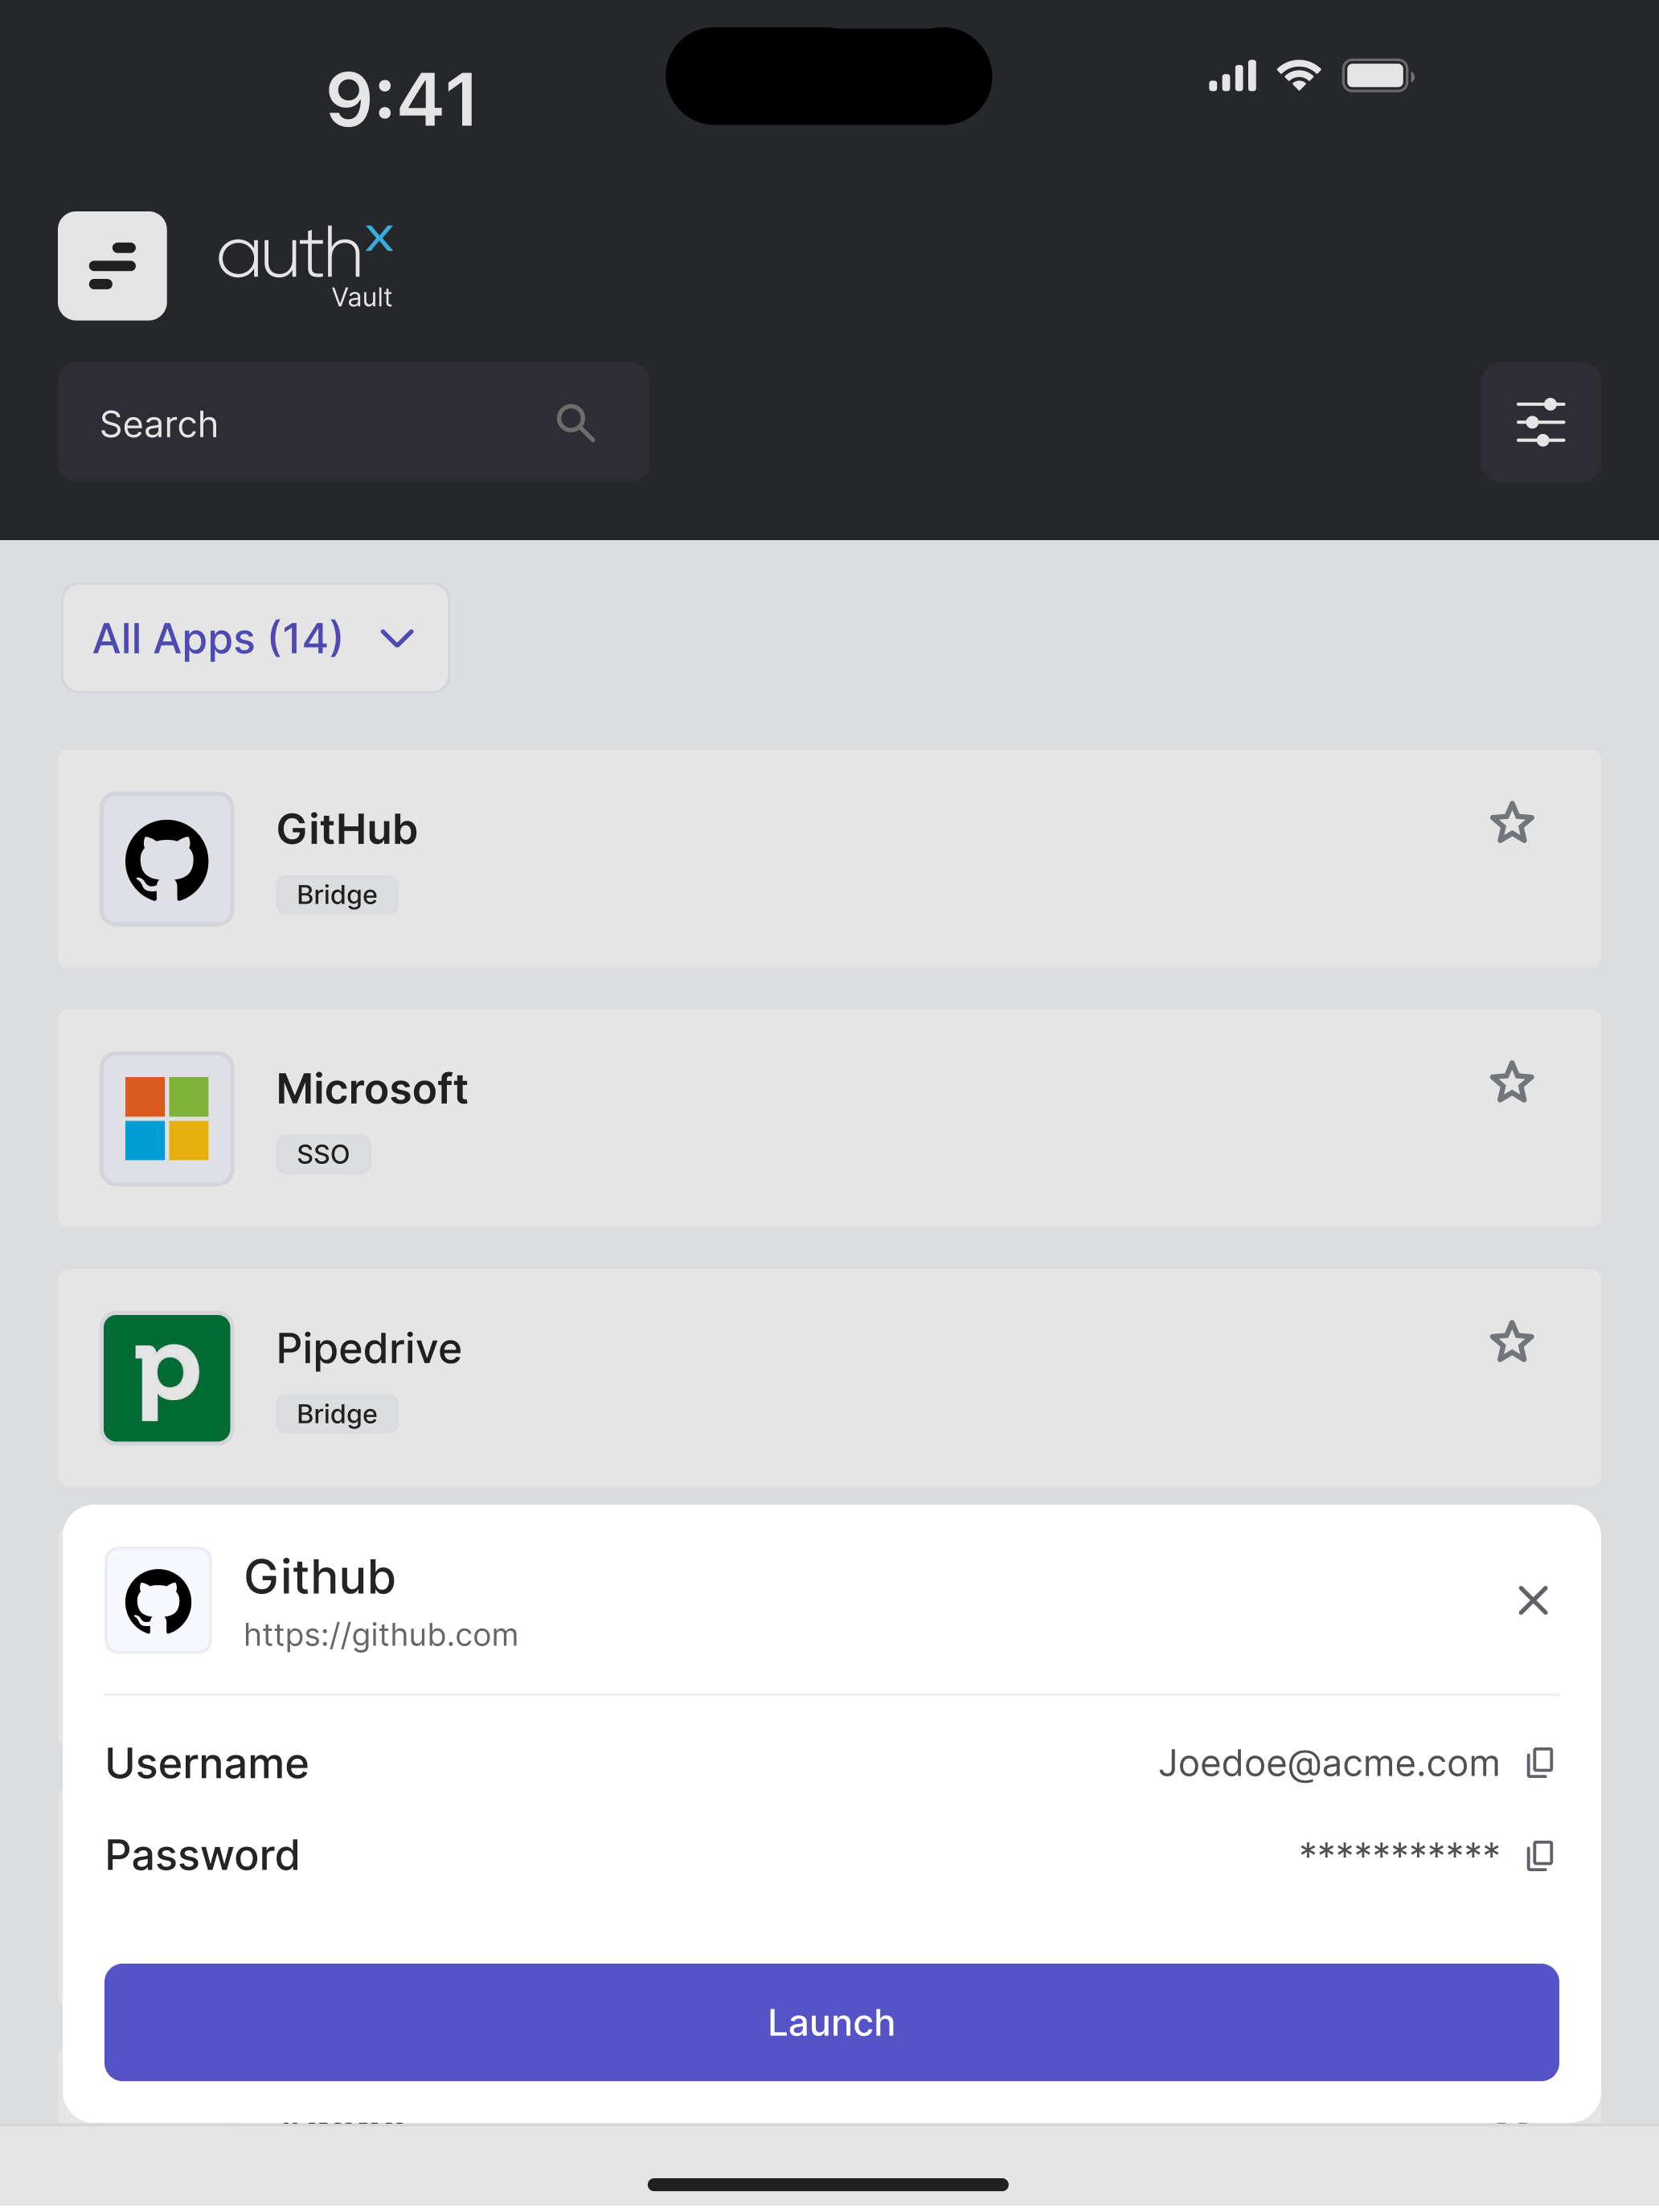Copy the masked password
Image resolution: width=1659 pixels, height=2212 pixels.
click(x=1539, y=1855)
